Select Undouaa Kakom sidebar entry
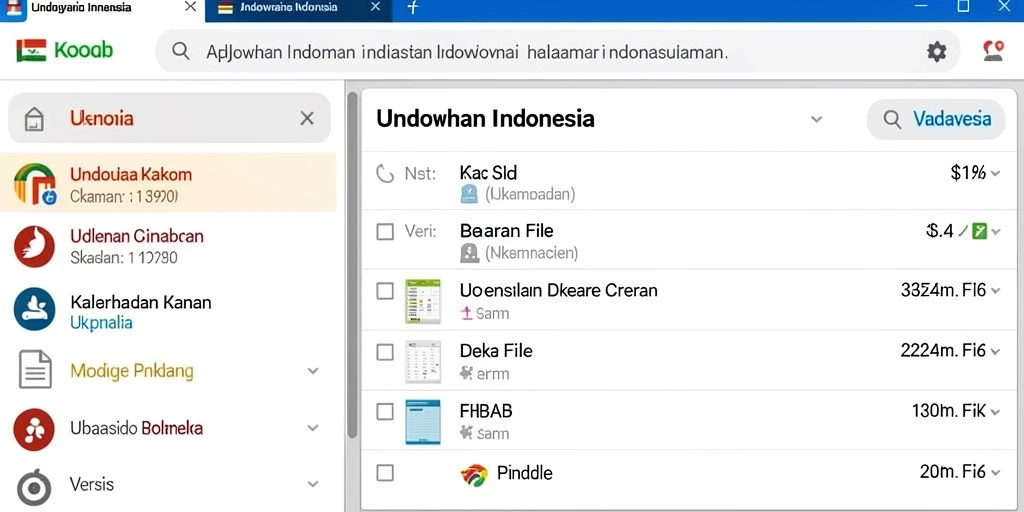This screenshot has width=1024, height=512. pos(168,184)
